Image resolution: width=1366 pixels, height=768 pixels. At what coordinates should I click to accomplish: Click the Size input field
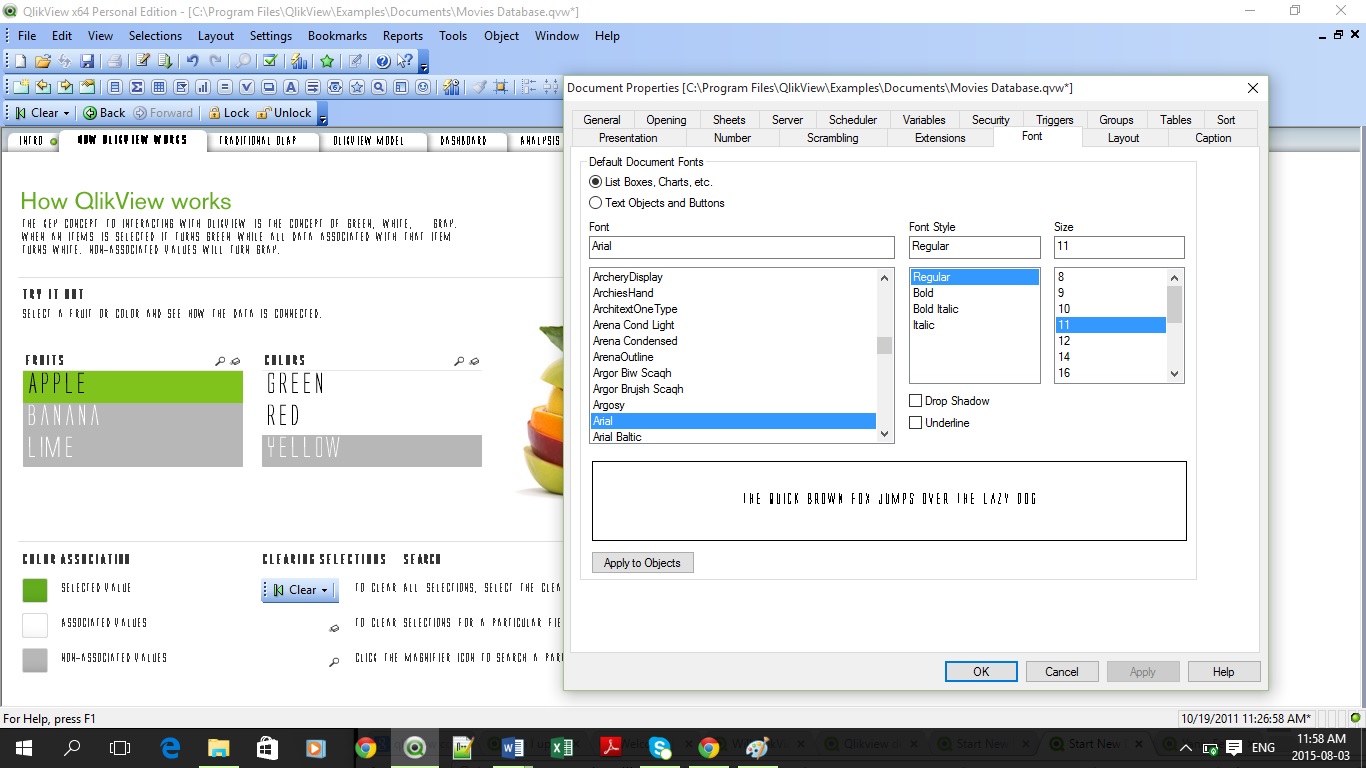[1119, 246]
